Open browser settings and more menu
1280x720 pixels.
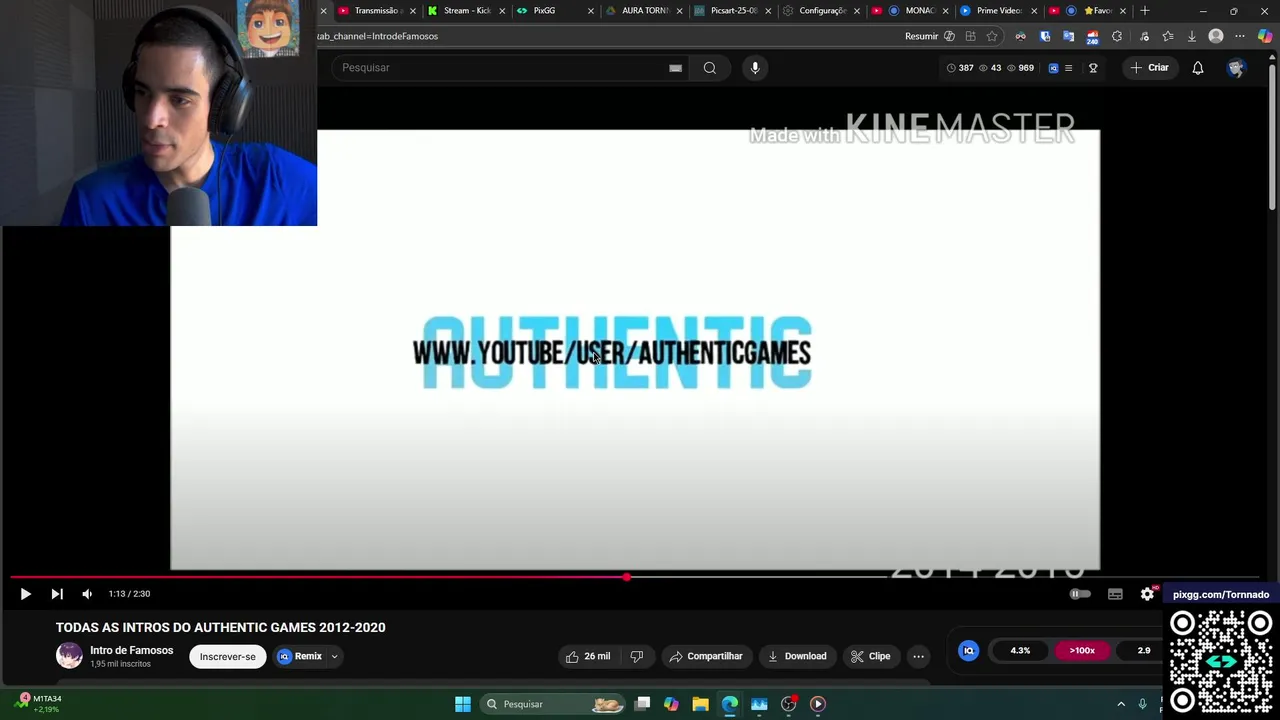pyautogui.click(x=1240, y=36)
